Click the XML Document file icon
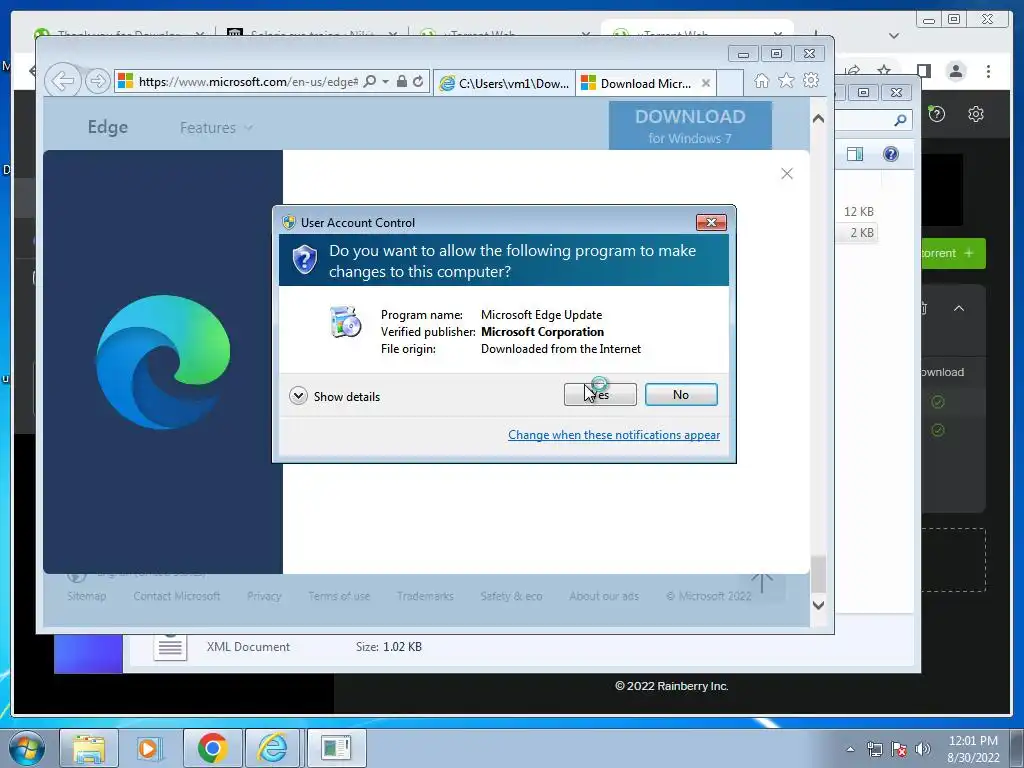1024x768 pixels. (x=170, y=647)
